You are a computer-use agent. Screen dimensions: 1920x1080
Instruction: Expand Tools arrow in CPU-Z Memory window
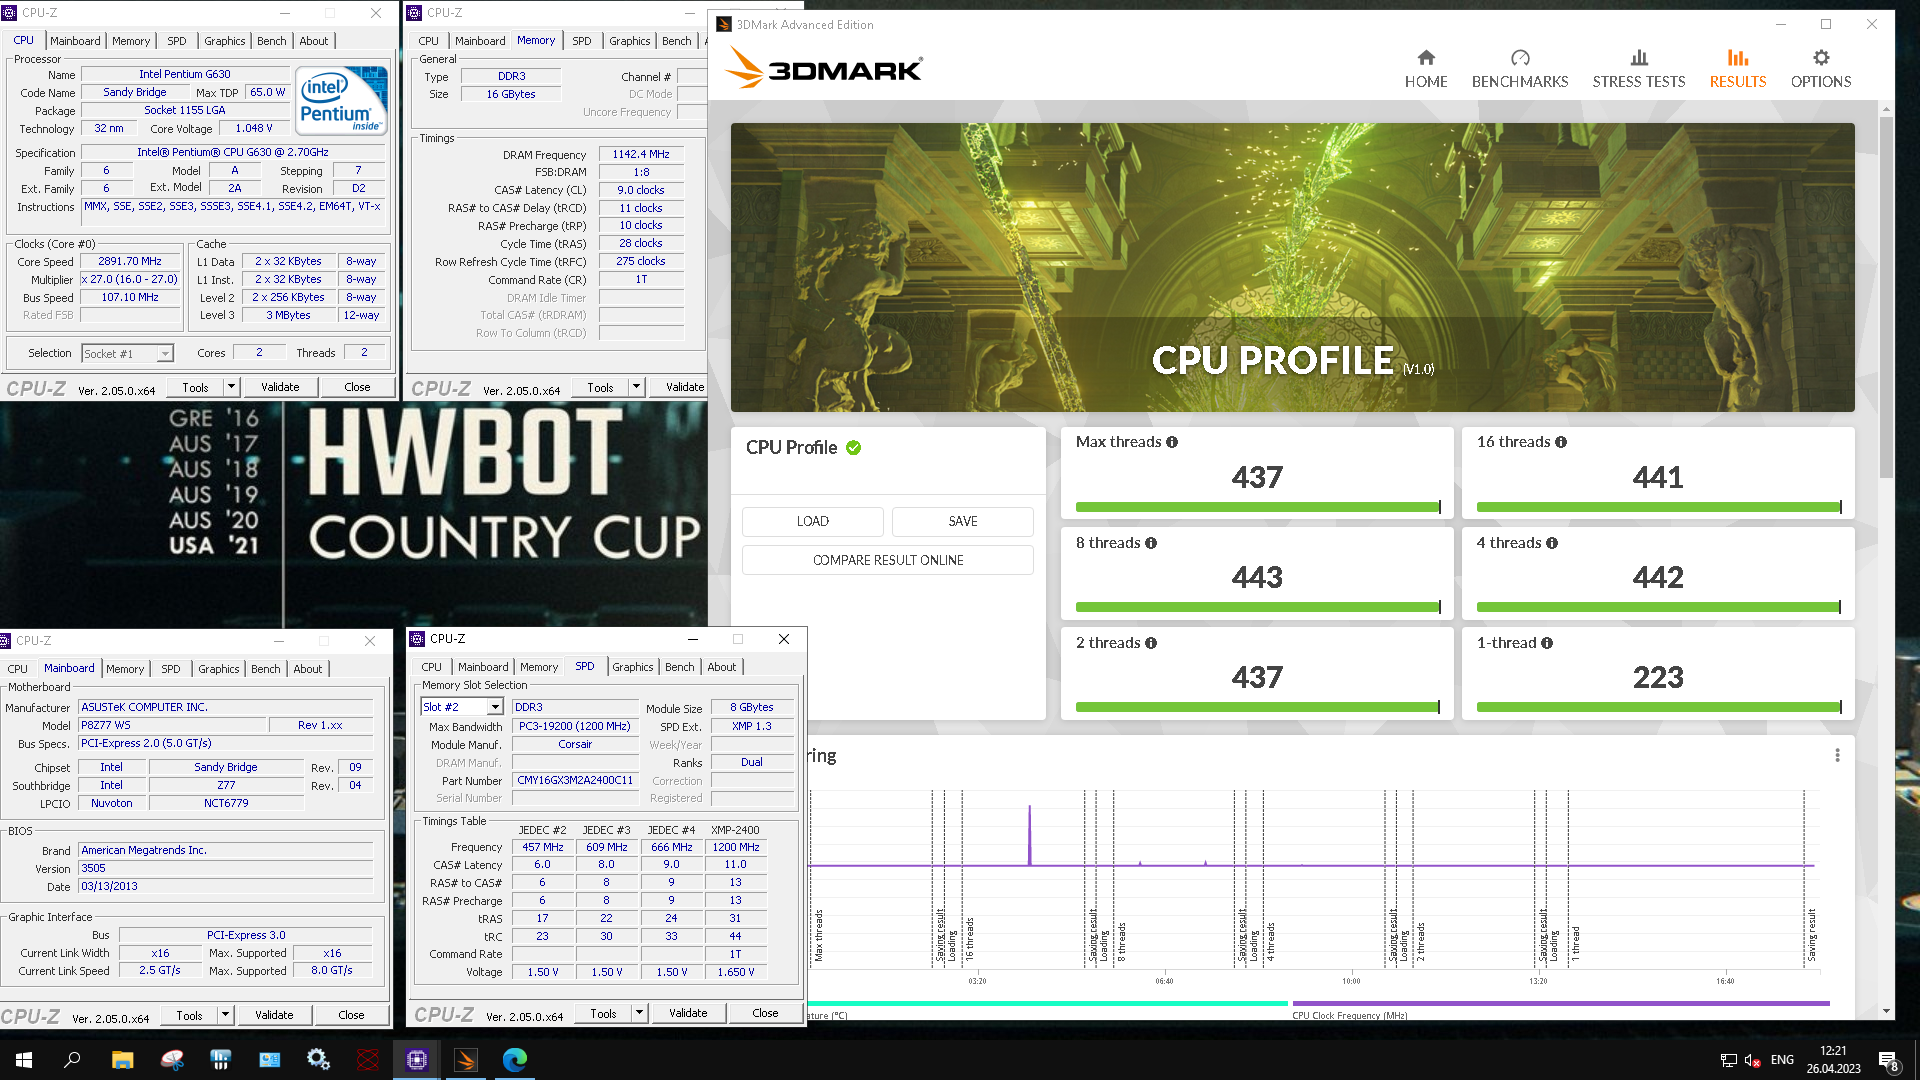(x=636, y=388)
